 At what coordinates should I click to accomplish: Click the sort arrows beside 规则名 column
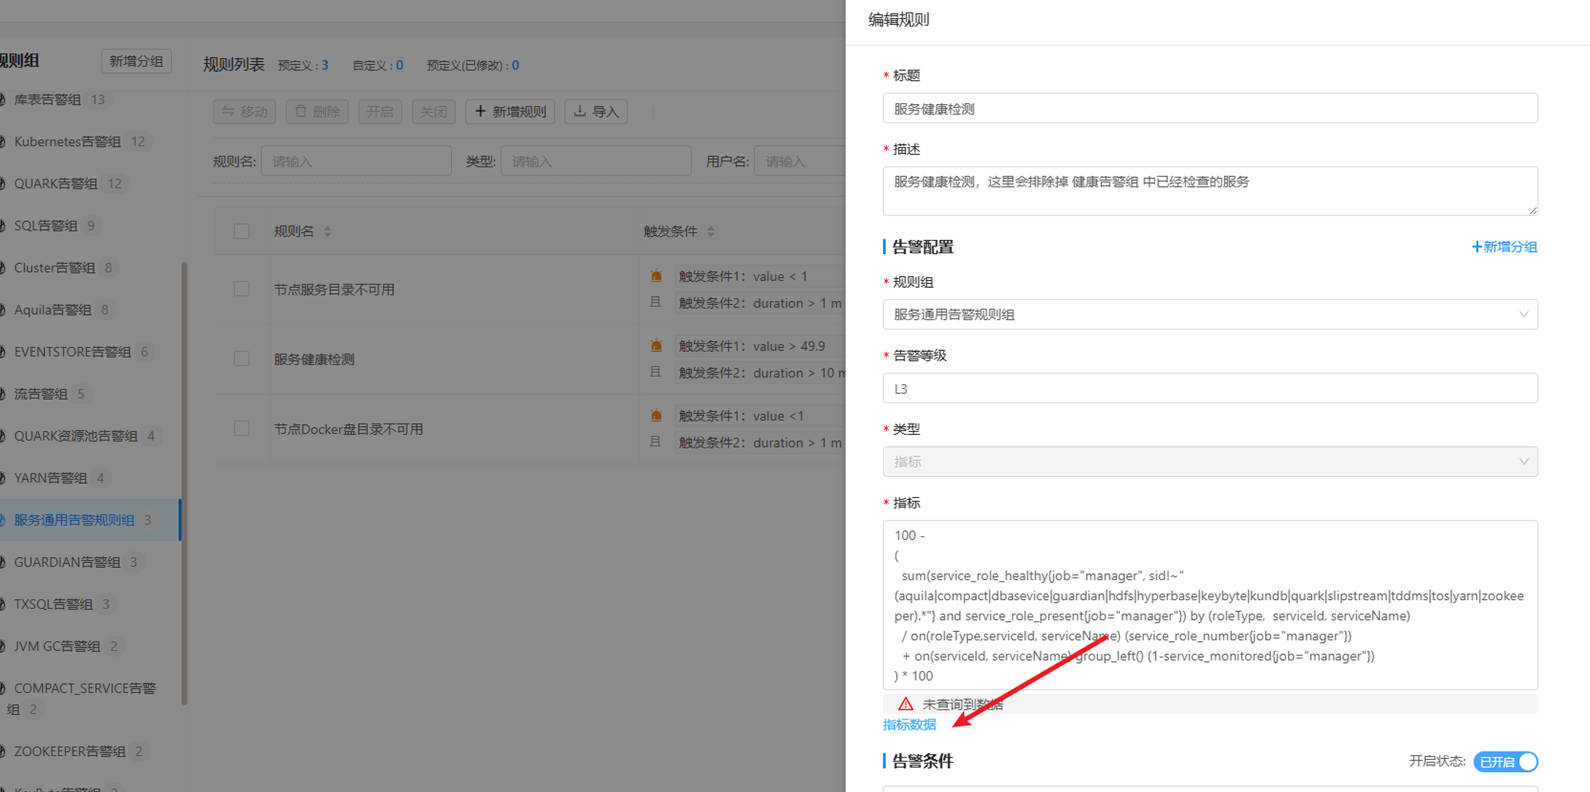[327, 232]
